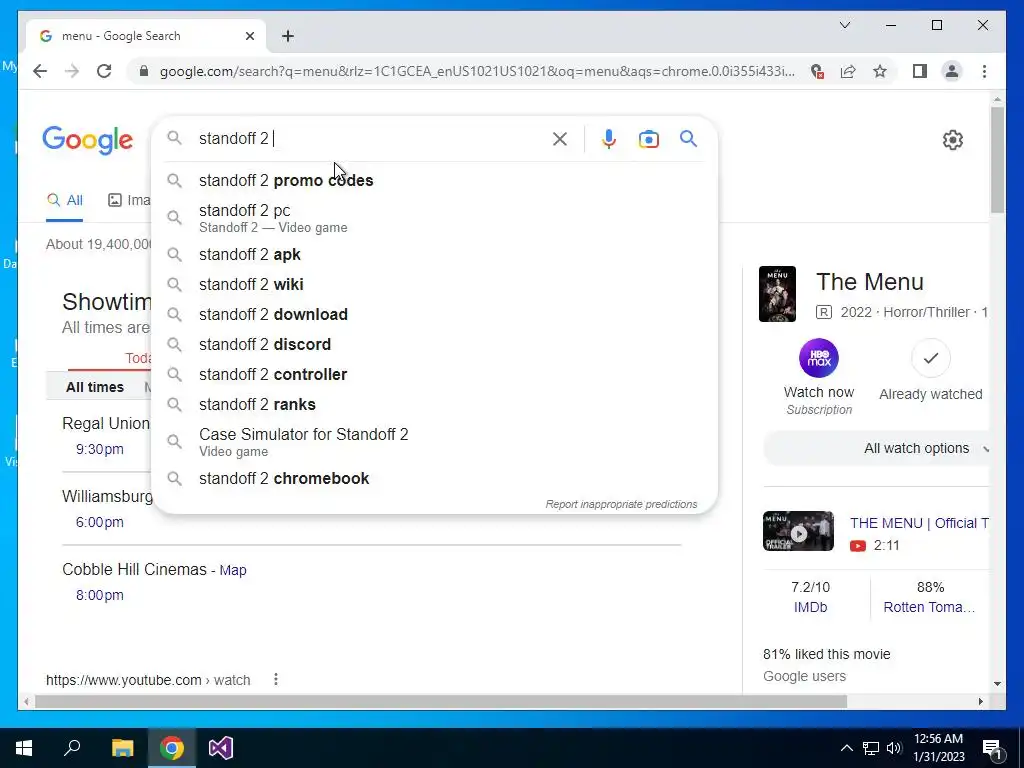The width and height of the screenshot is (1024, 768).
Task: Click the blue magnifier search button
Action: tap(688, 138)
